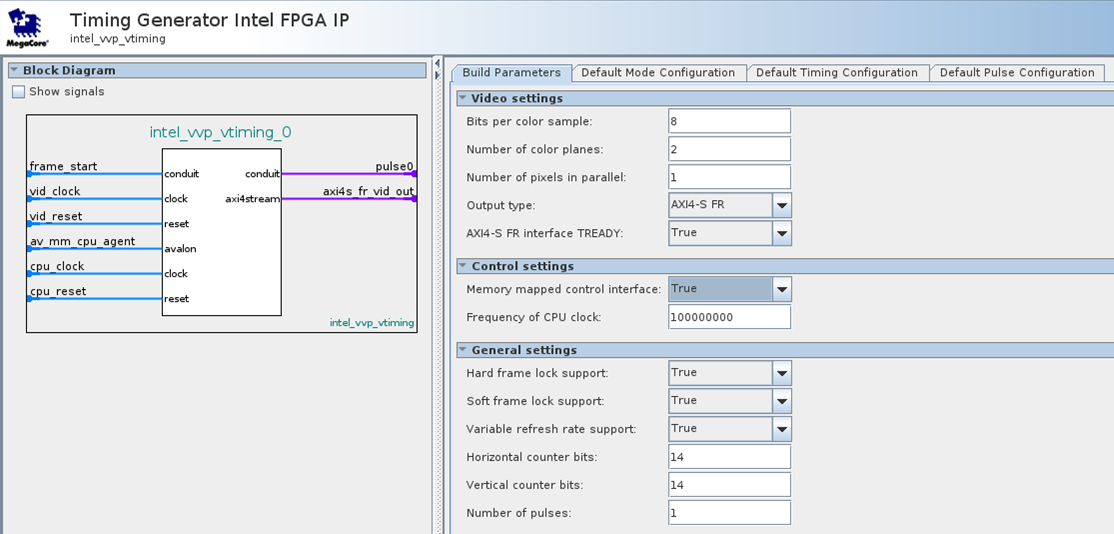Click the MegaCore logo icon
1114x534 pixels.
click(28, 27)
